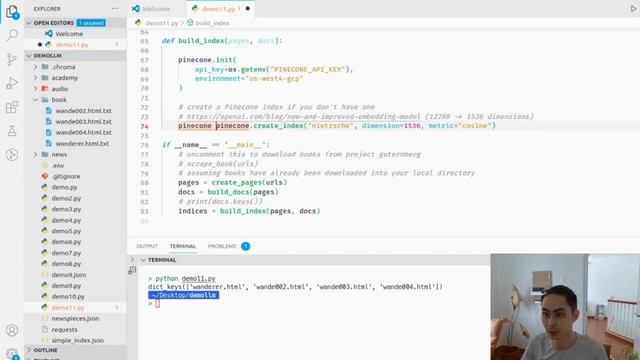Open wande004.html.txt file
Screen dimensions: 640x360
pos(84,132)
